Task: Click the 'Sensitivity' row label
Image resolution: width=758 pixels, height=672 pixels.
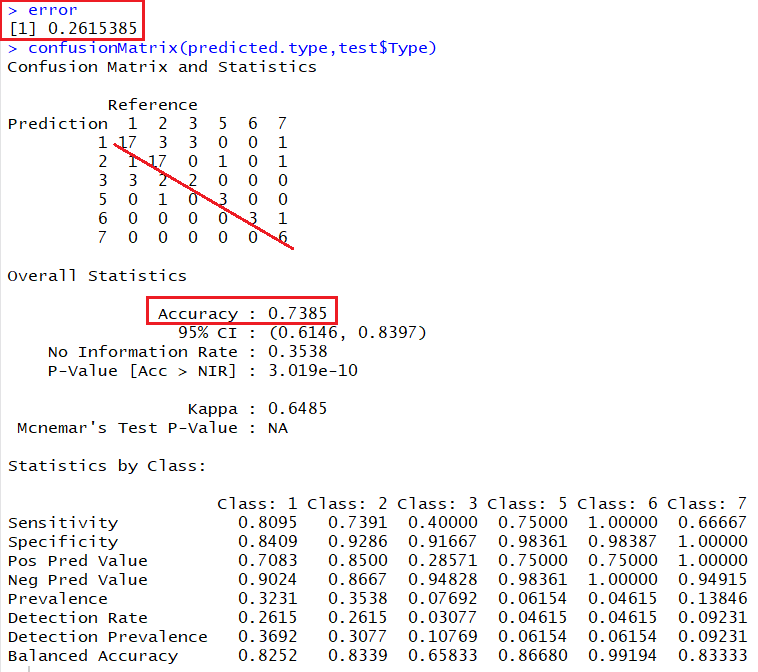Action: [x=63, y=523]
